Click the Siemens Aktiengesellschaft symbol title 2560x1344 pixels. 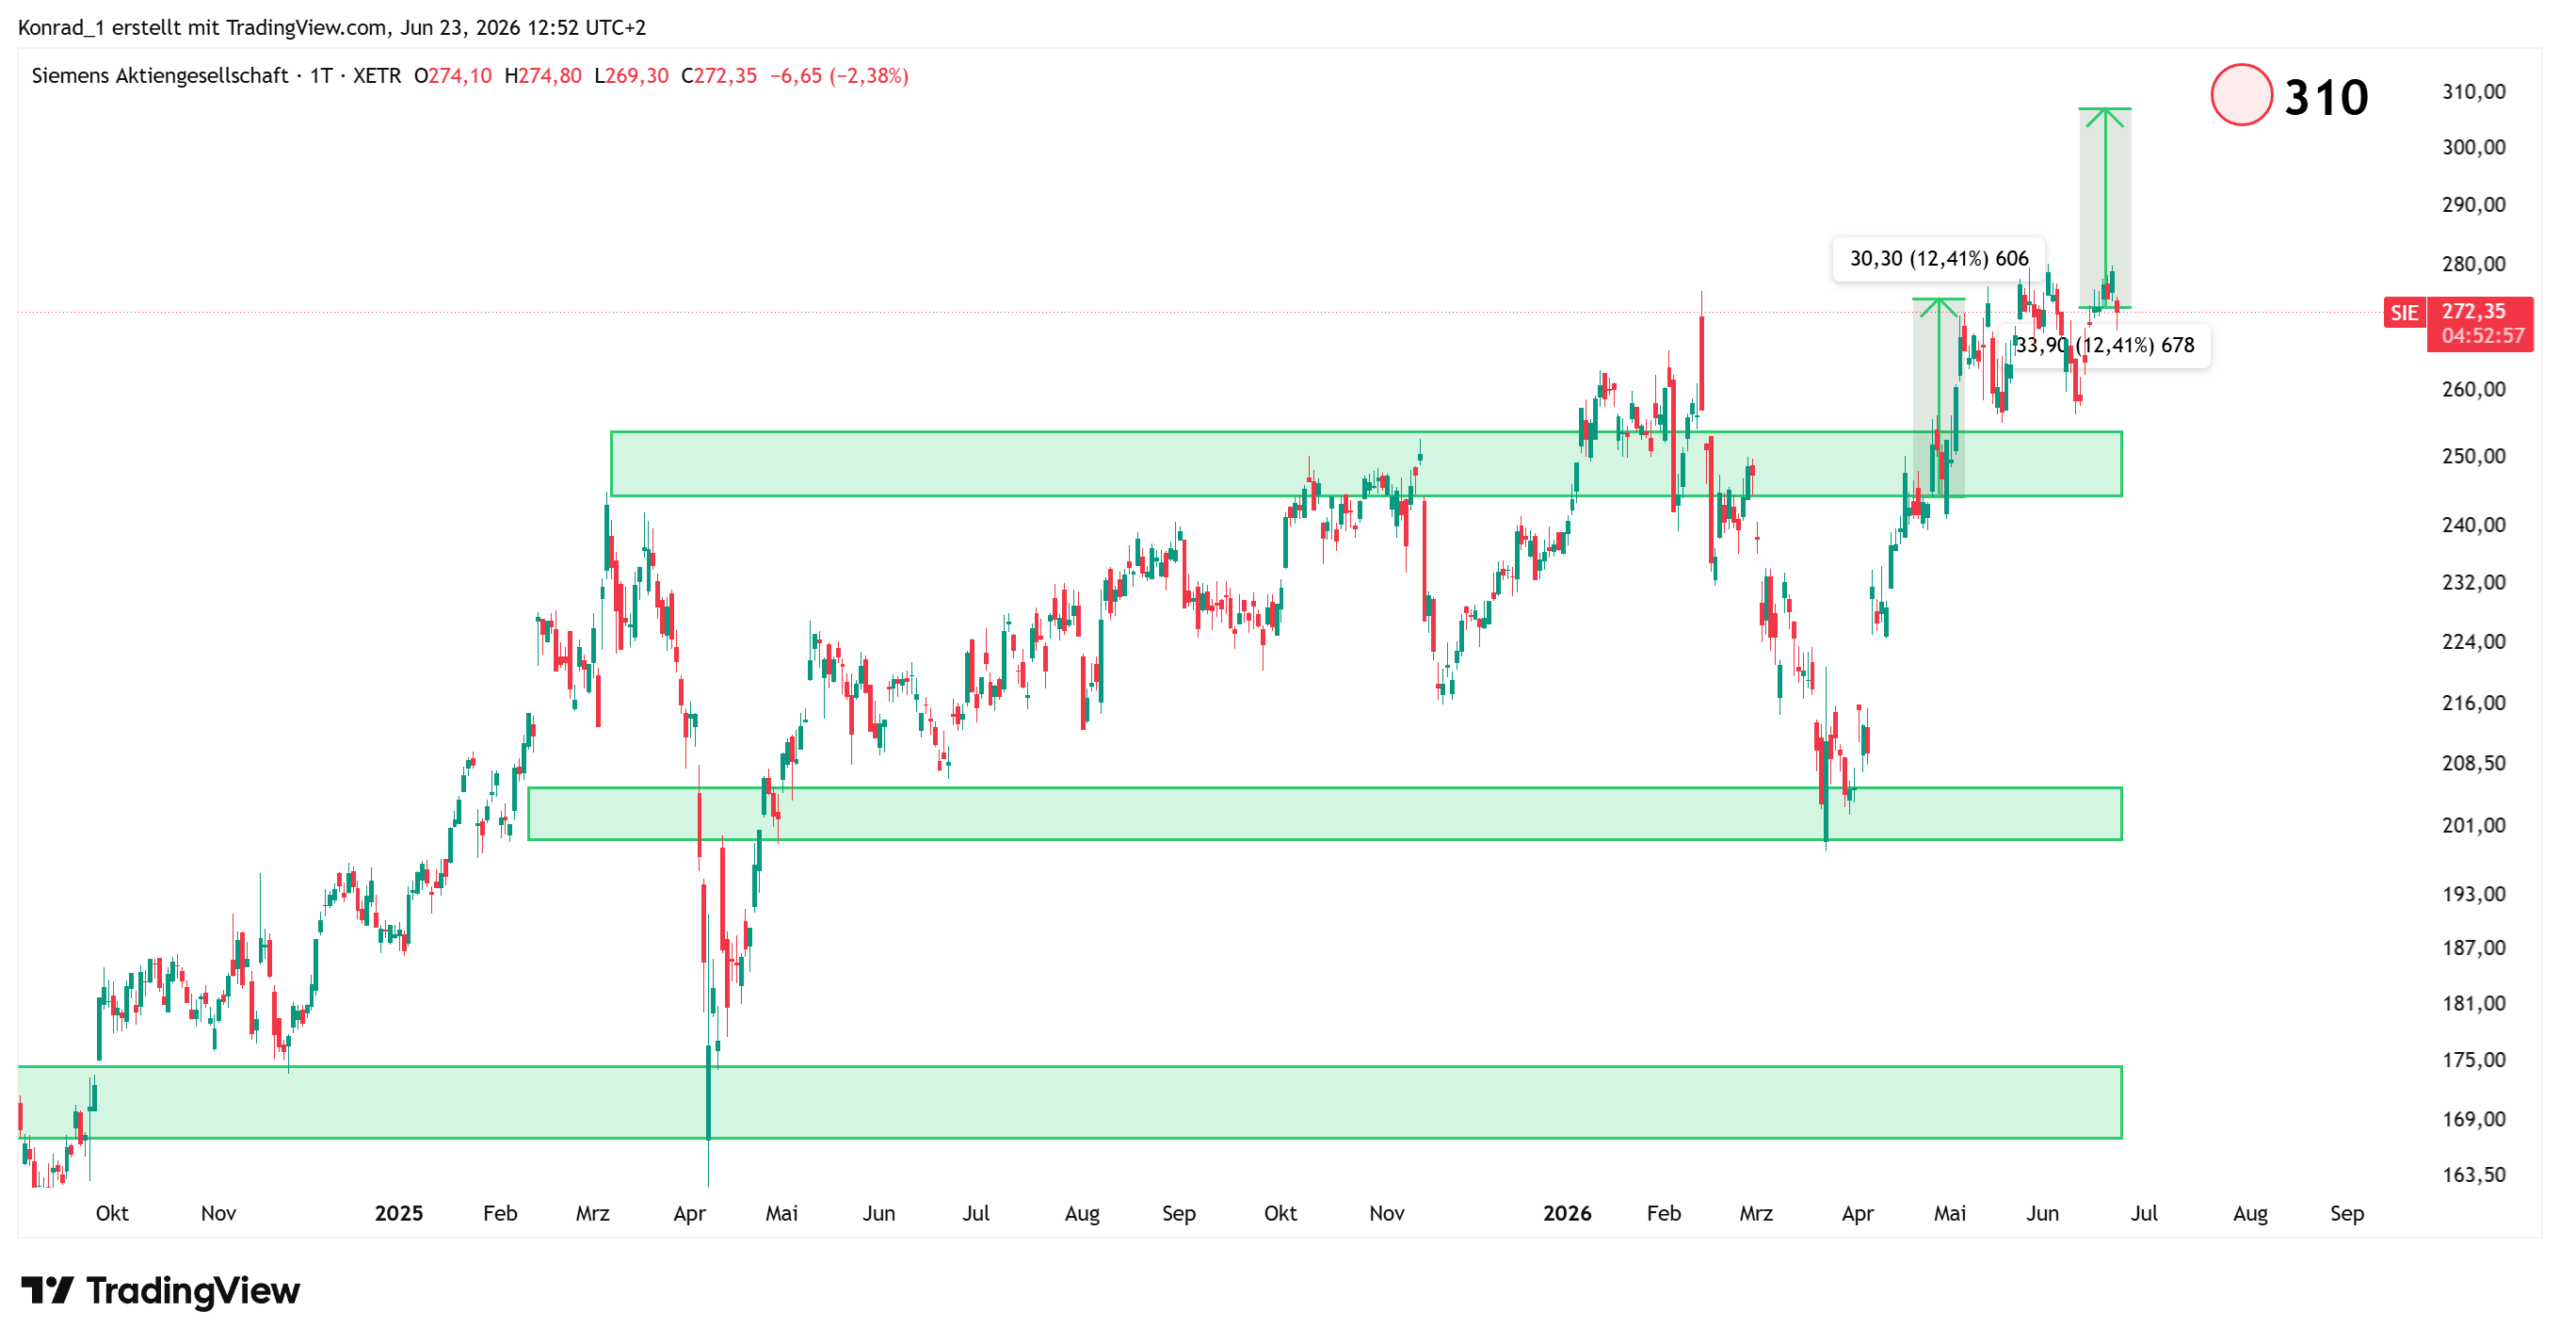tap(160, 76)
